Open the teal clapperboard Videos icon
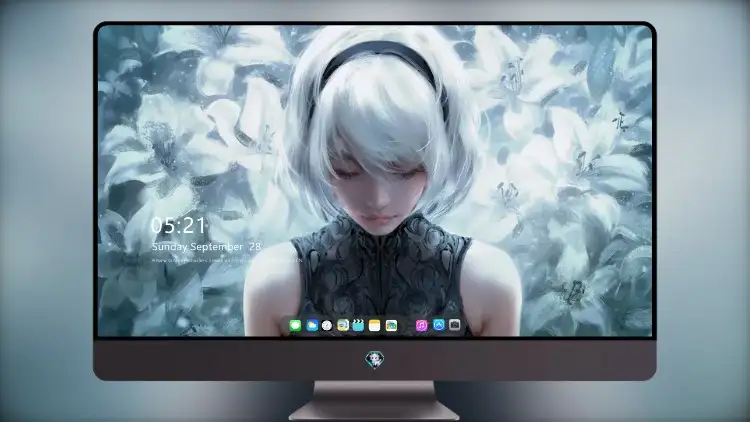The image size is (750, 422). [358, 326]
